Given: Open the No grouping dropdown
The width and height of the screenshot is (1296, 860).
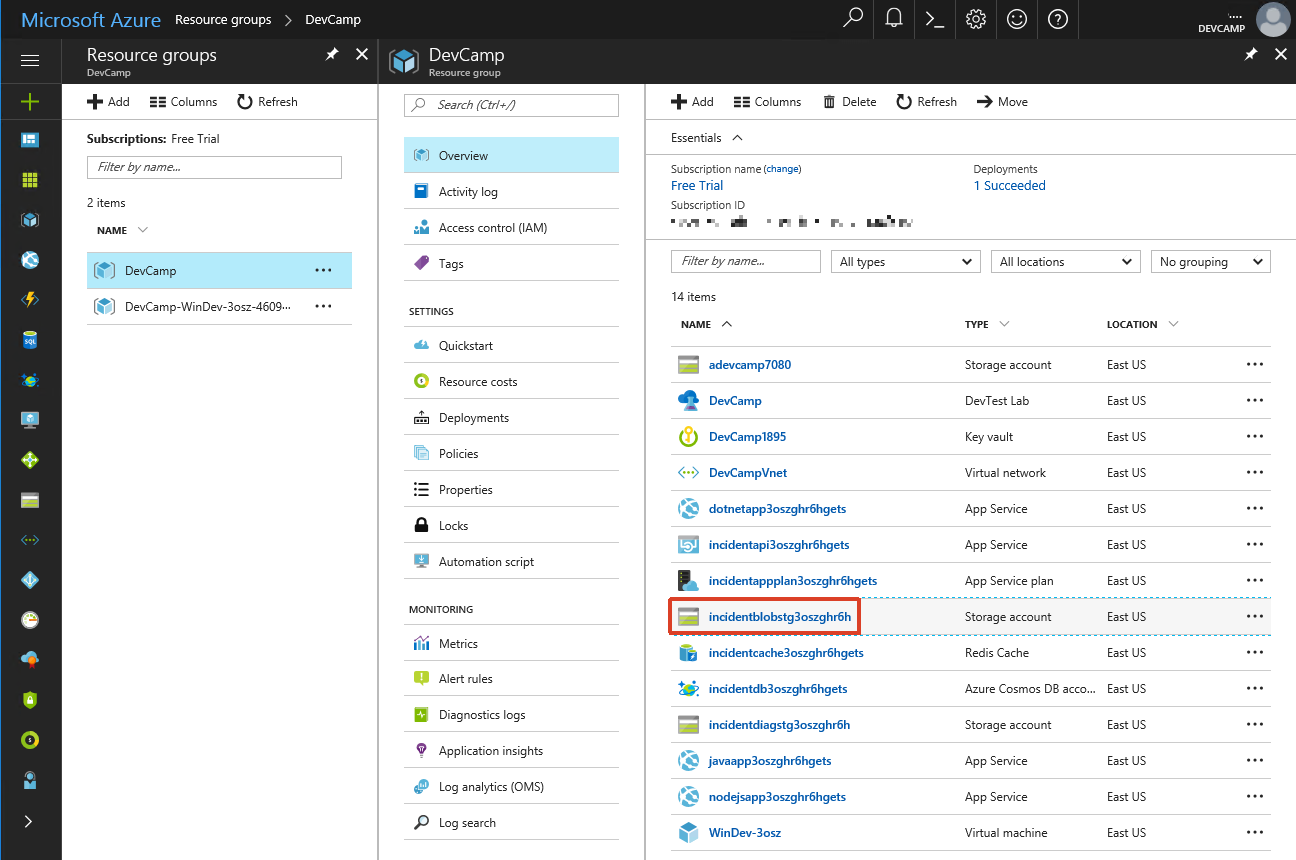Looking at the screenshot, I should click(x=1210, y=262).
